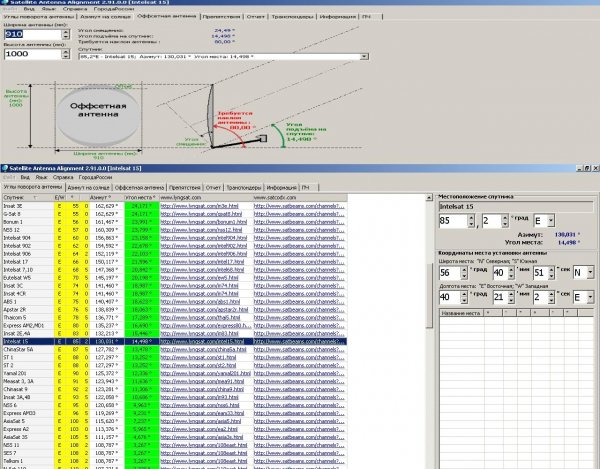Image resolution: width=600 pixels, height=469 pixels.
Task: Open the satellite E/W direction dropdown
Action: coord(551,221)
